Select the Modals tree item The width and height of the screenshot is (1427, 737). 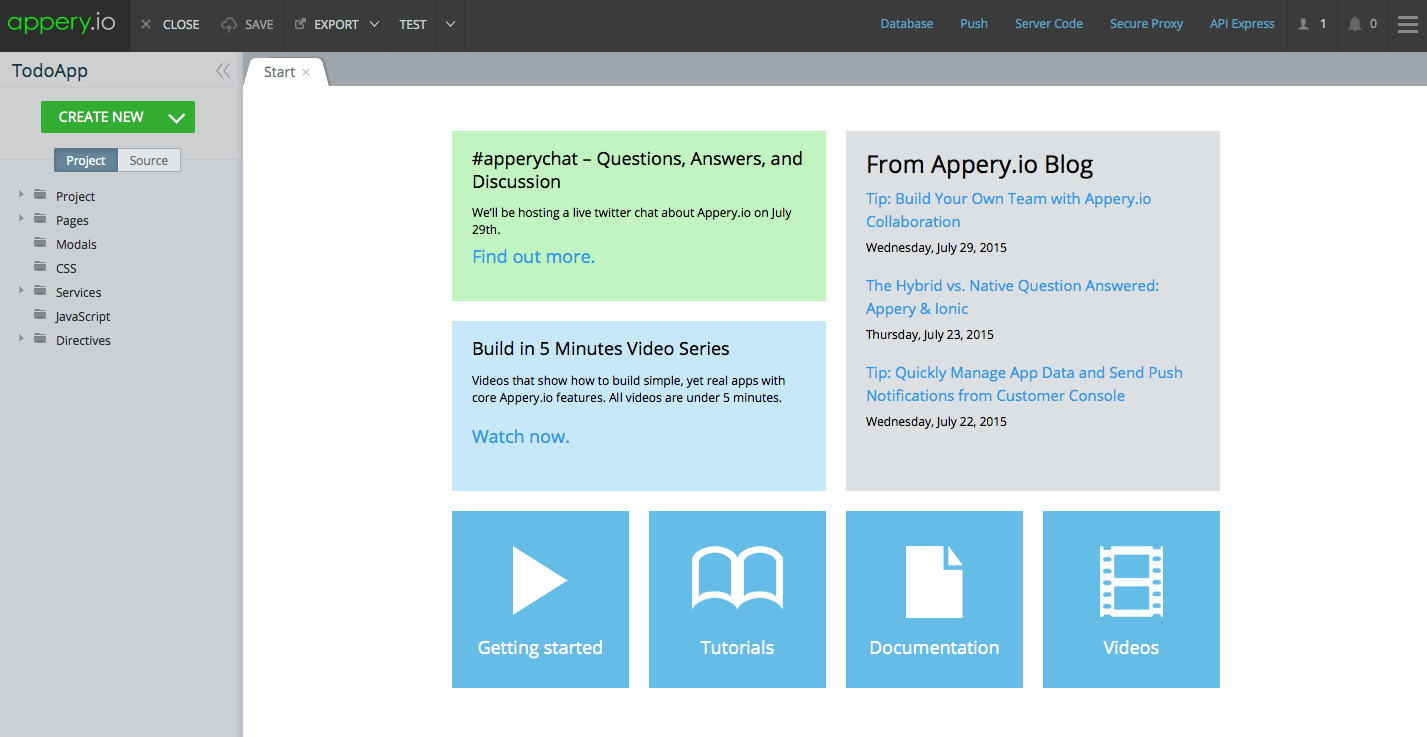coord(76,245)
